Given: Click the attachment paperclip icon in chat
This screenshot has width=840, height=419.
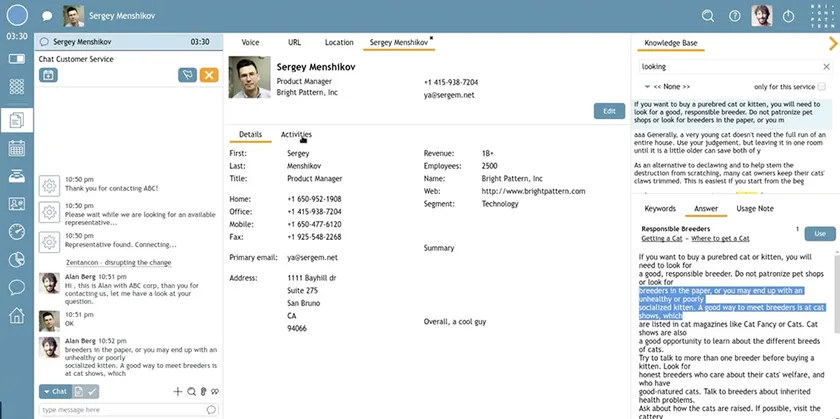Looking at the screenshot, I should click(202, 391).
